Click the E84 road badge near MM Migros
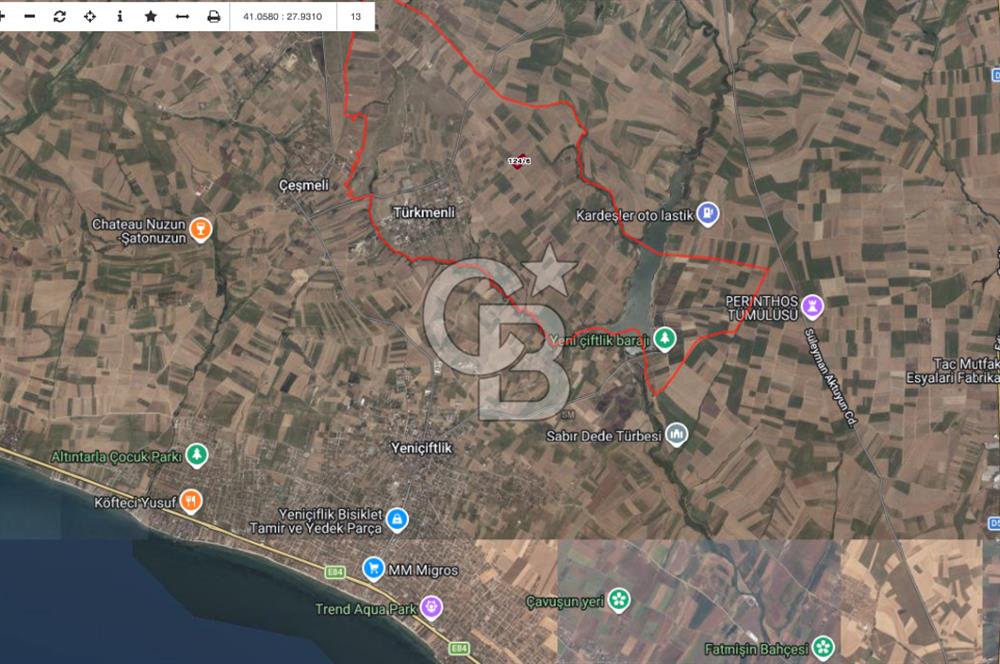This screenshot has height=664, width=1000. click(x=335, y=572)
